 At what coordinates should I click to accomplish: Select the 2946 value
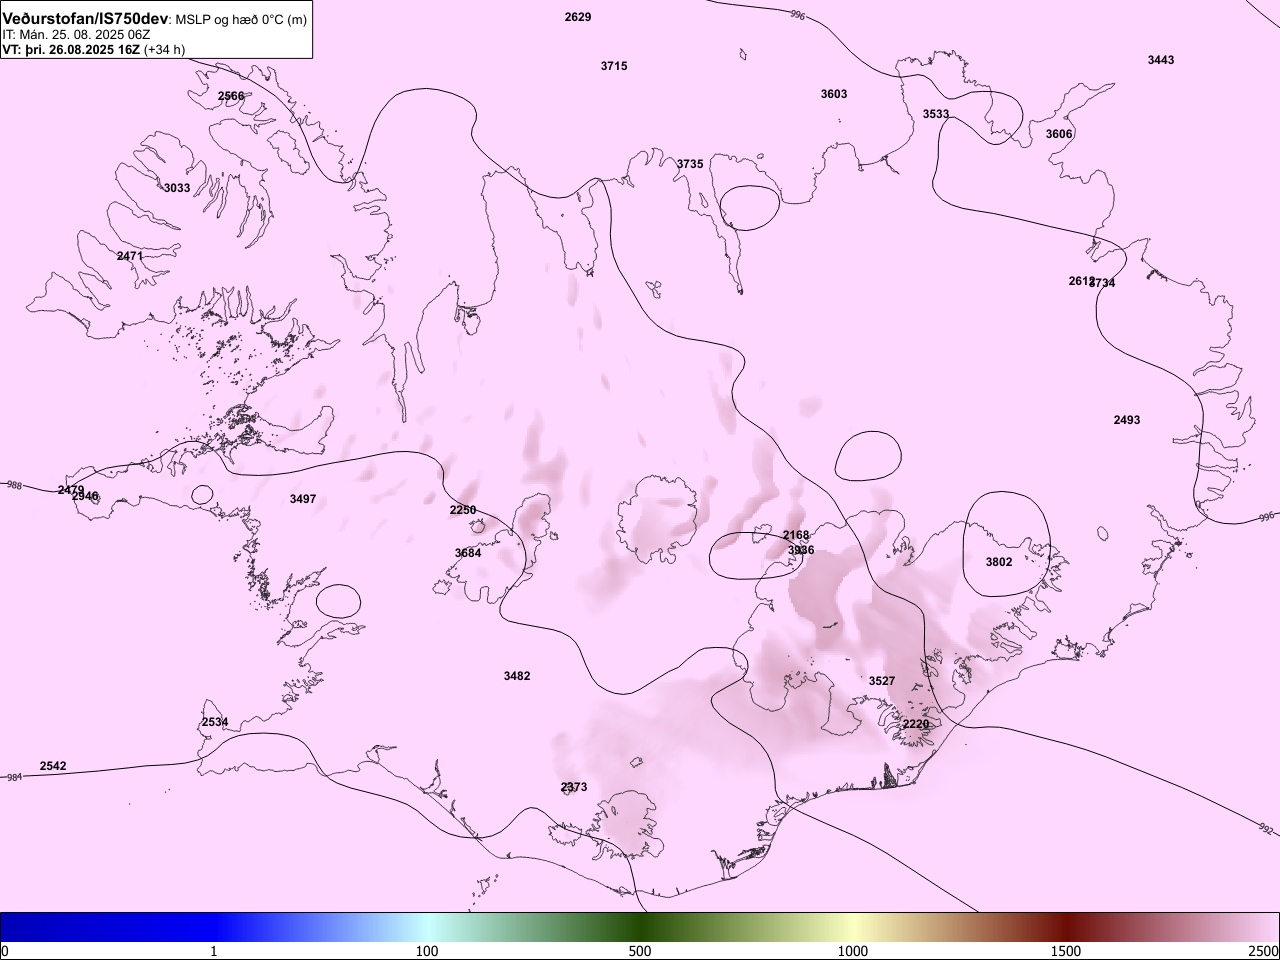point(85,497)
